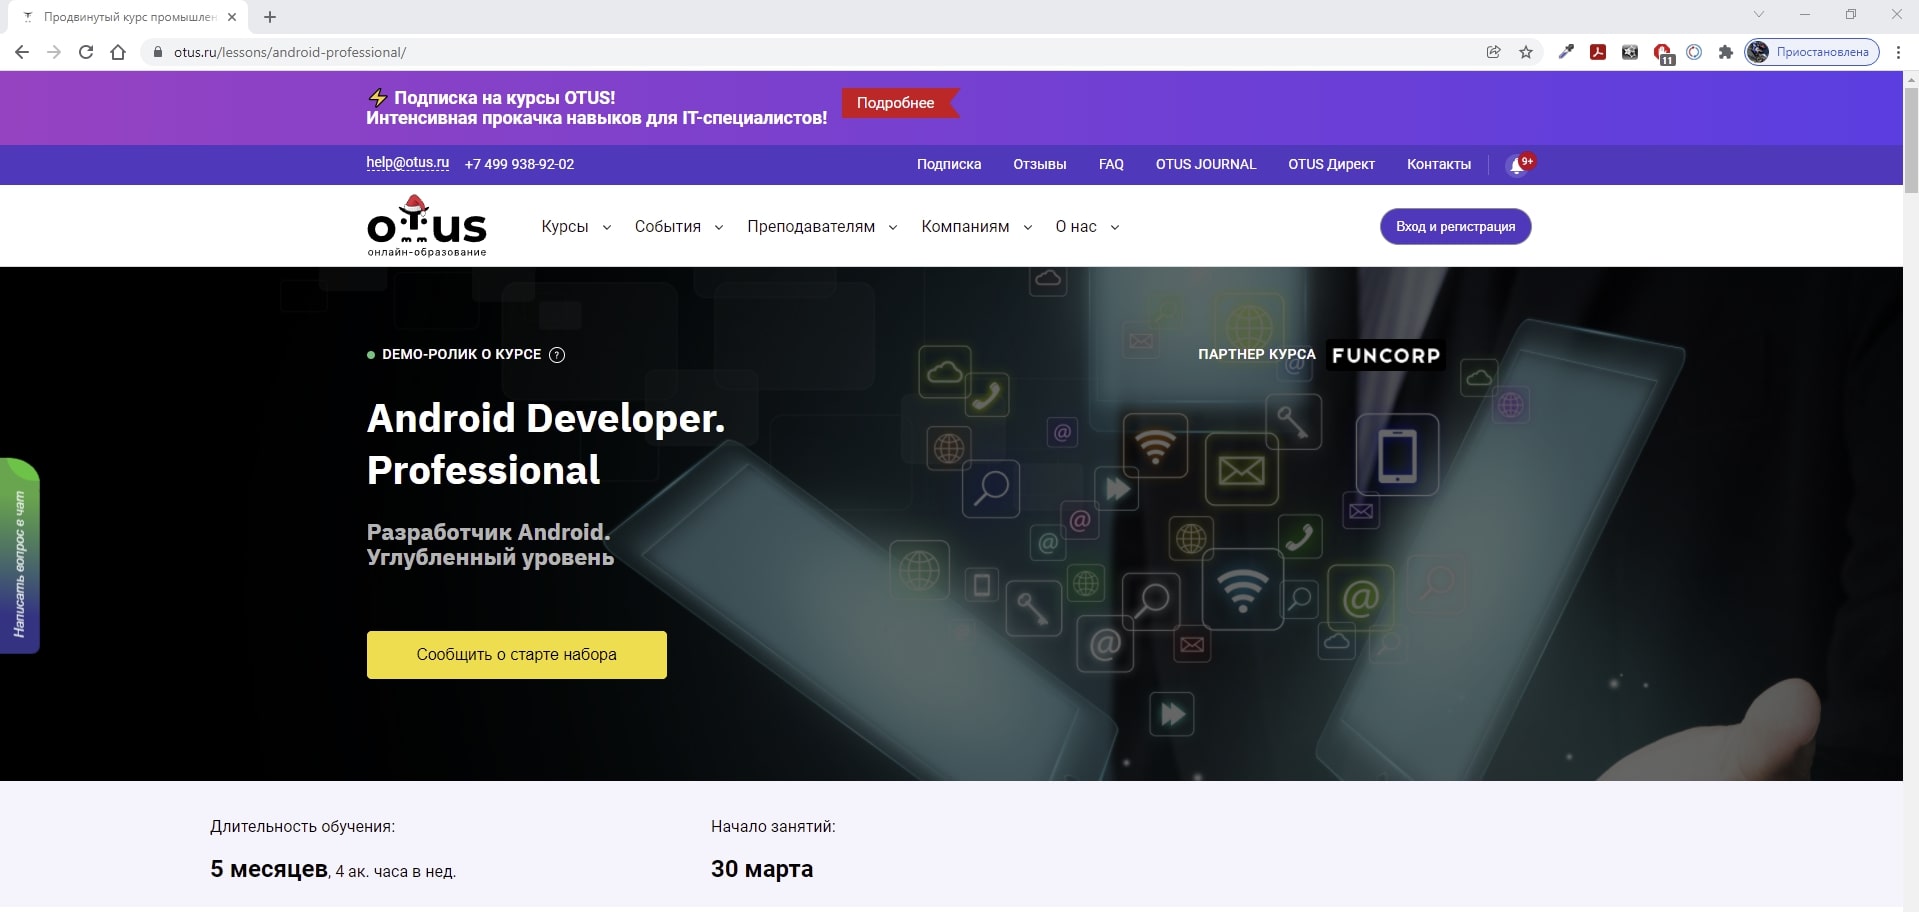Expand the Преподавателям menu
The image size is (1919, 912).
[x=822, y=227]
